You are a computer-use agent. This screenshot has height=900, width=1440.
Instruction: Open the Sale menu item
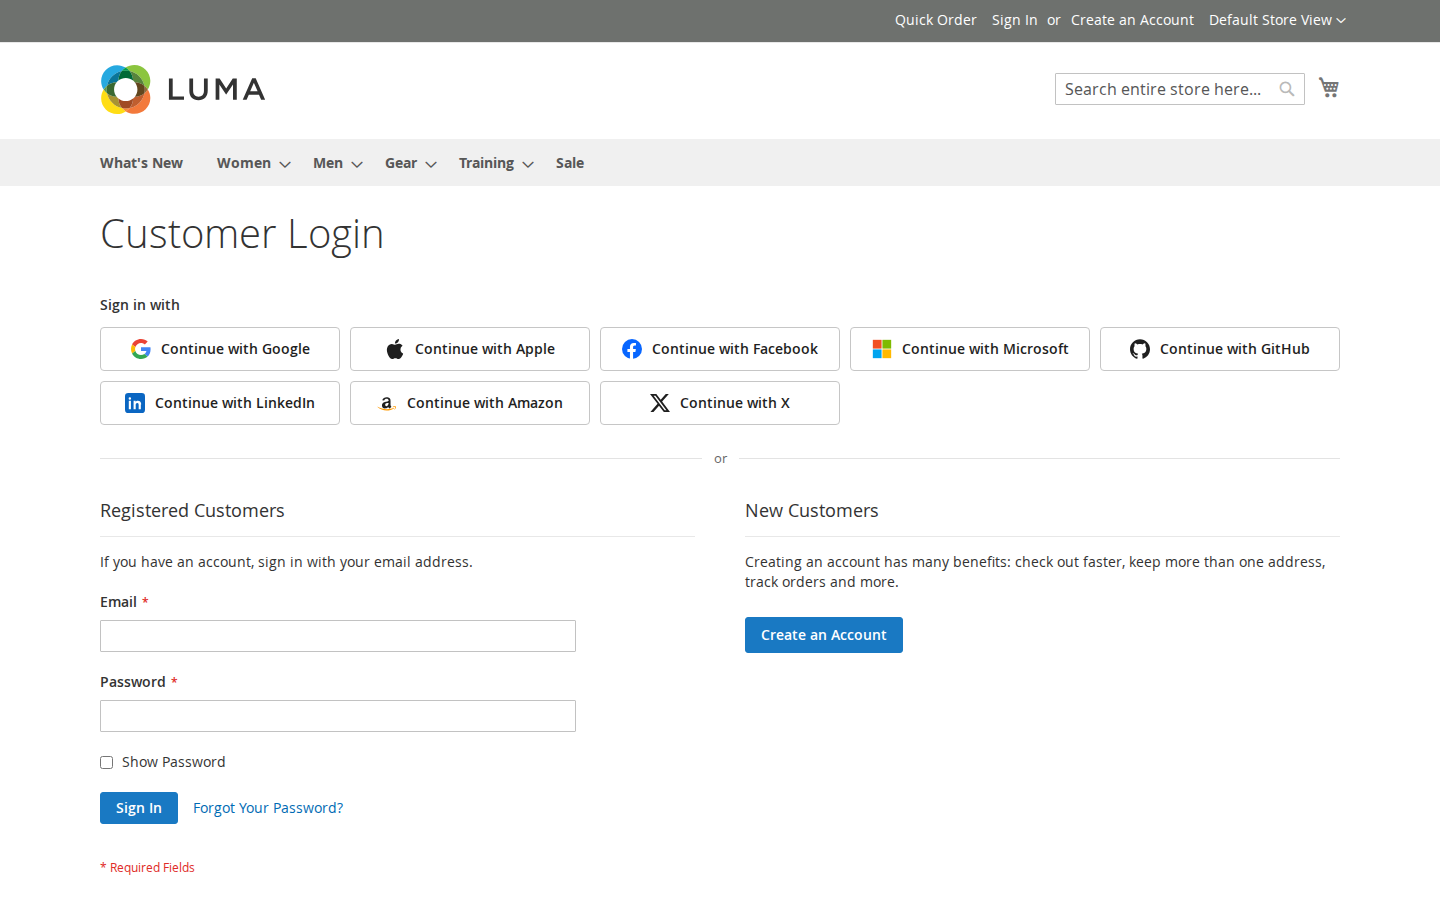coord(570,163)
